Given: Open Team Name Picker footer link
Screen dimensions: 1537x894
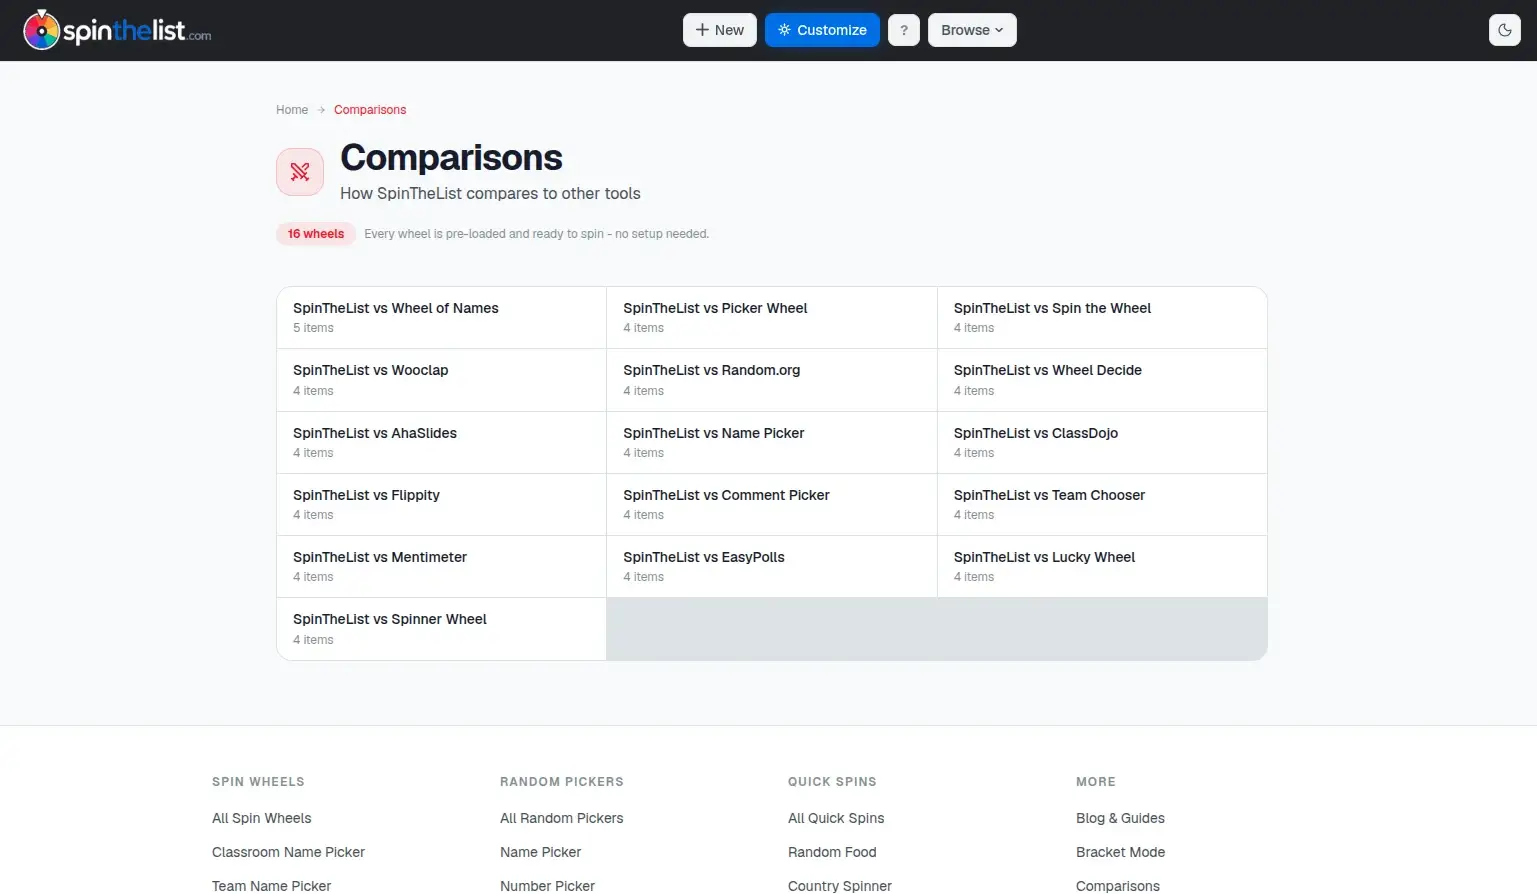Looking at the screenshot, I should coord(271,886).
